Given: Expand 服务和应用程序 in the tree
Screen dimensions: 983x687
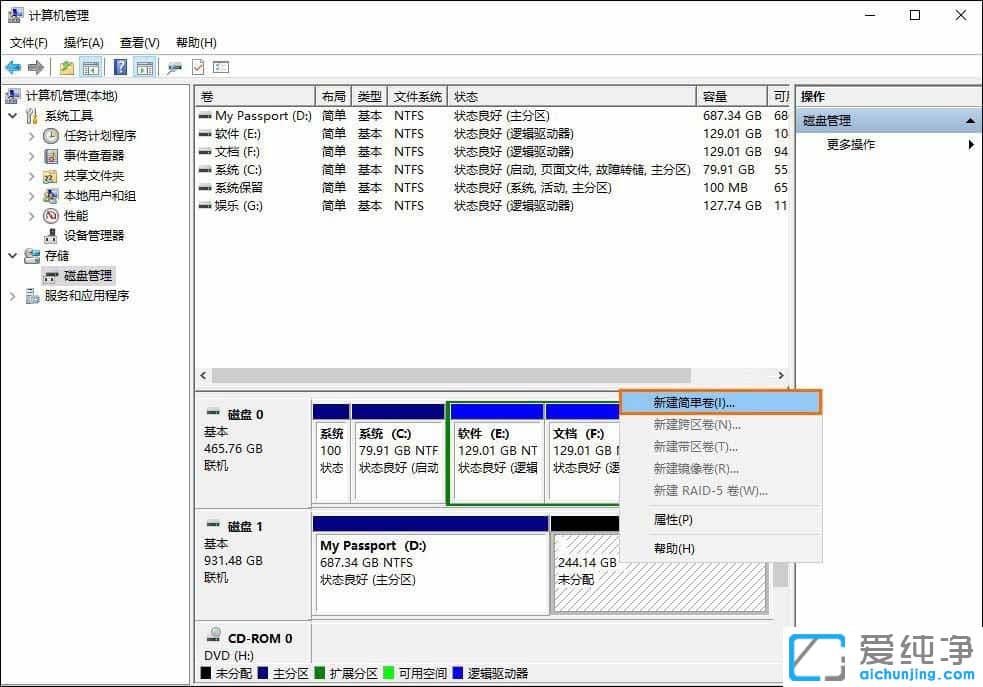Looking at the screenshot, I should point(10,296).
